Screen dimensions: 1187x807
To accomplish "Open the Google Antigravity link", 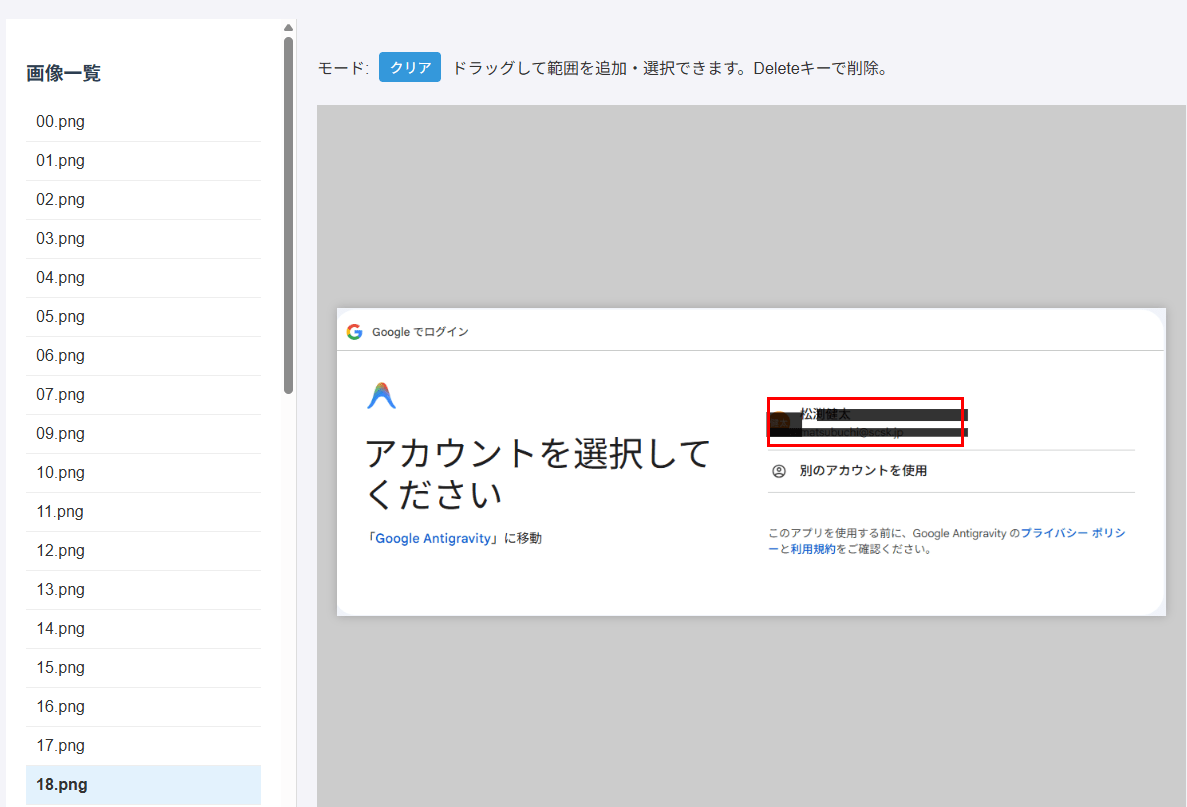I will pos(433,539).
